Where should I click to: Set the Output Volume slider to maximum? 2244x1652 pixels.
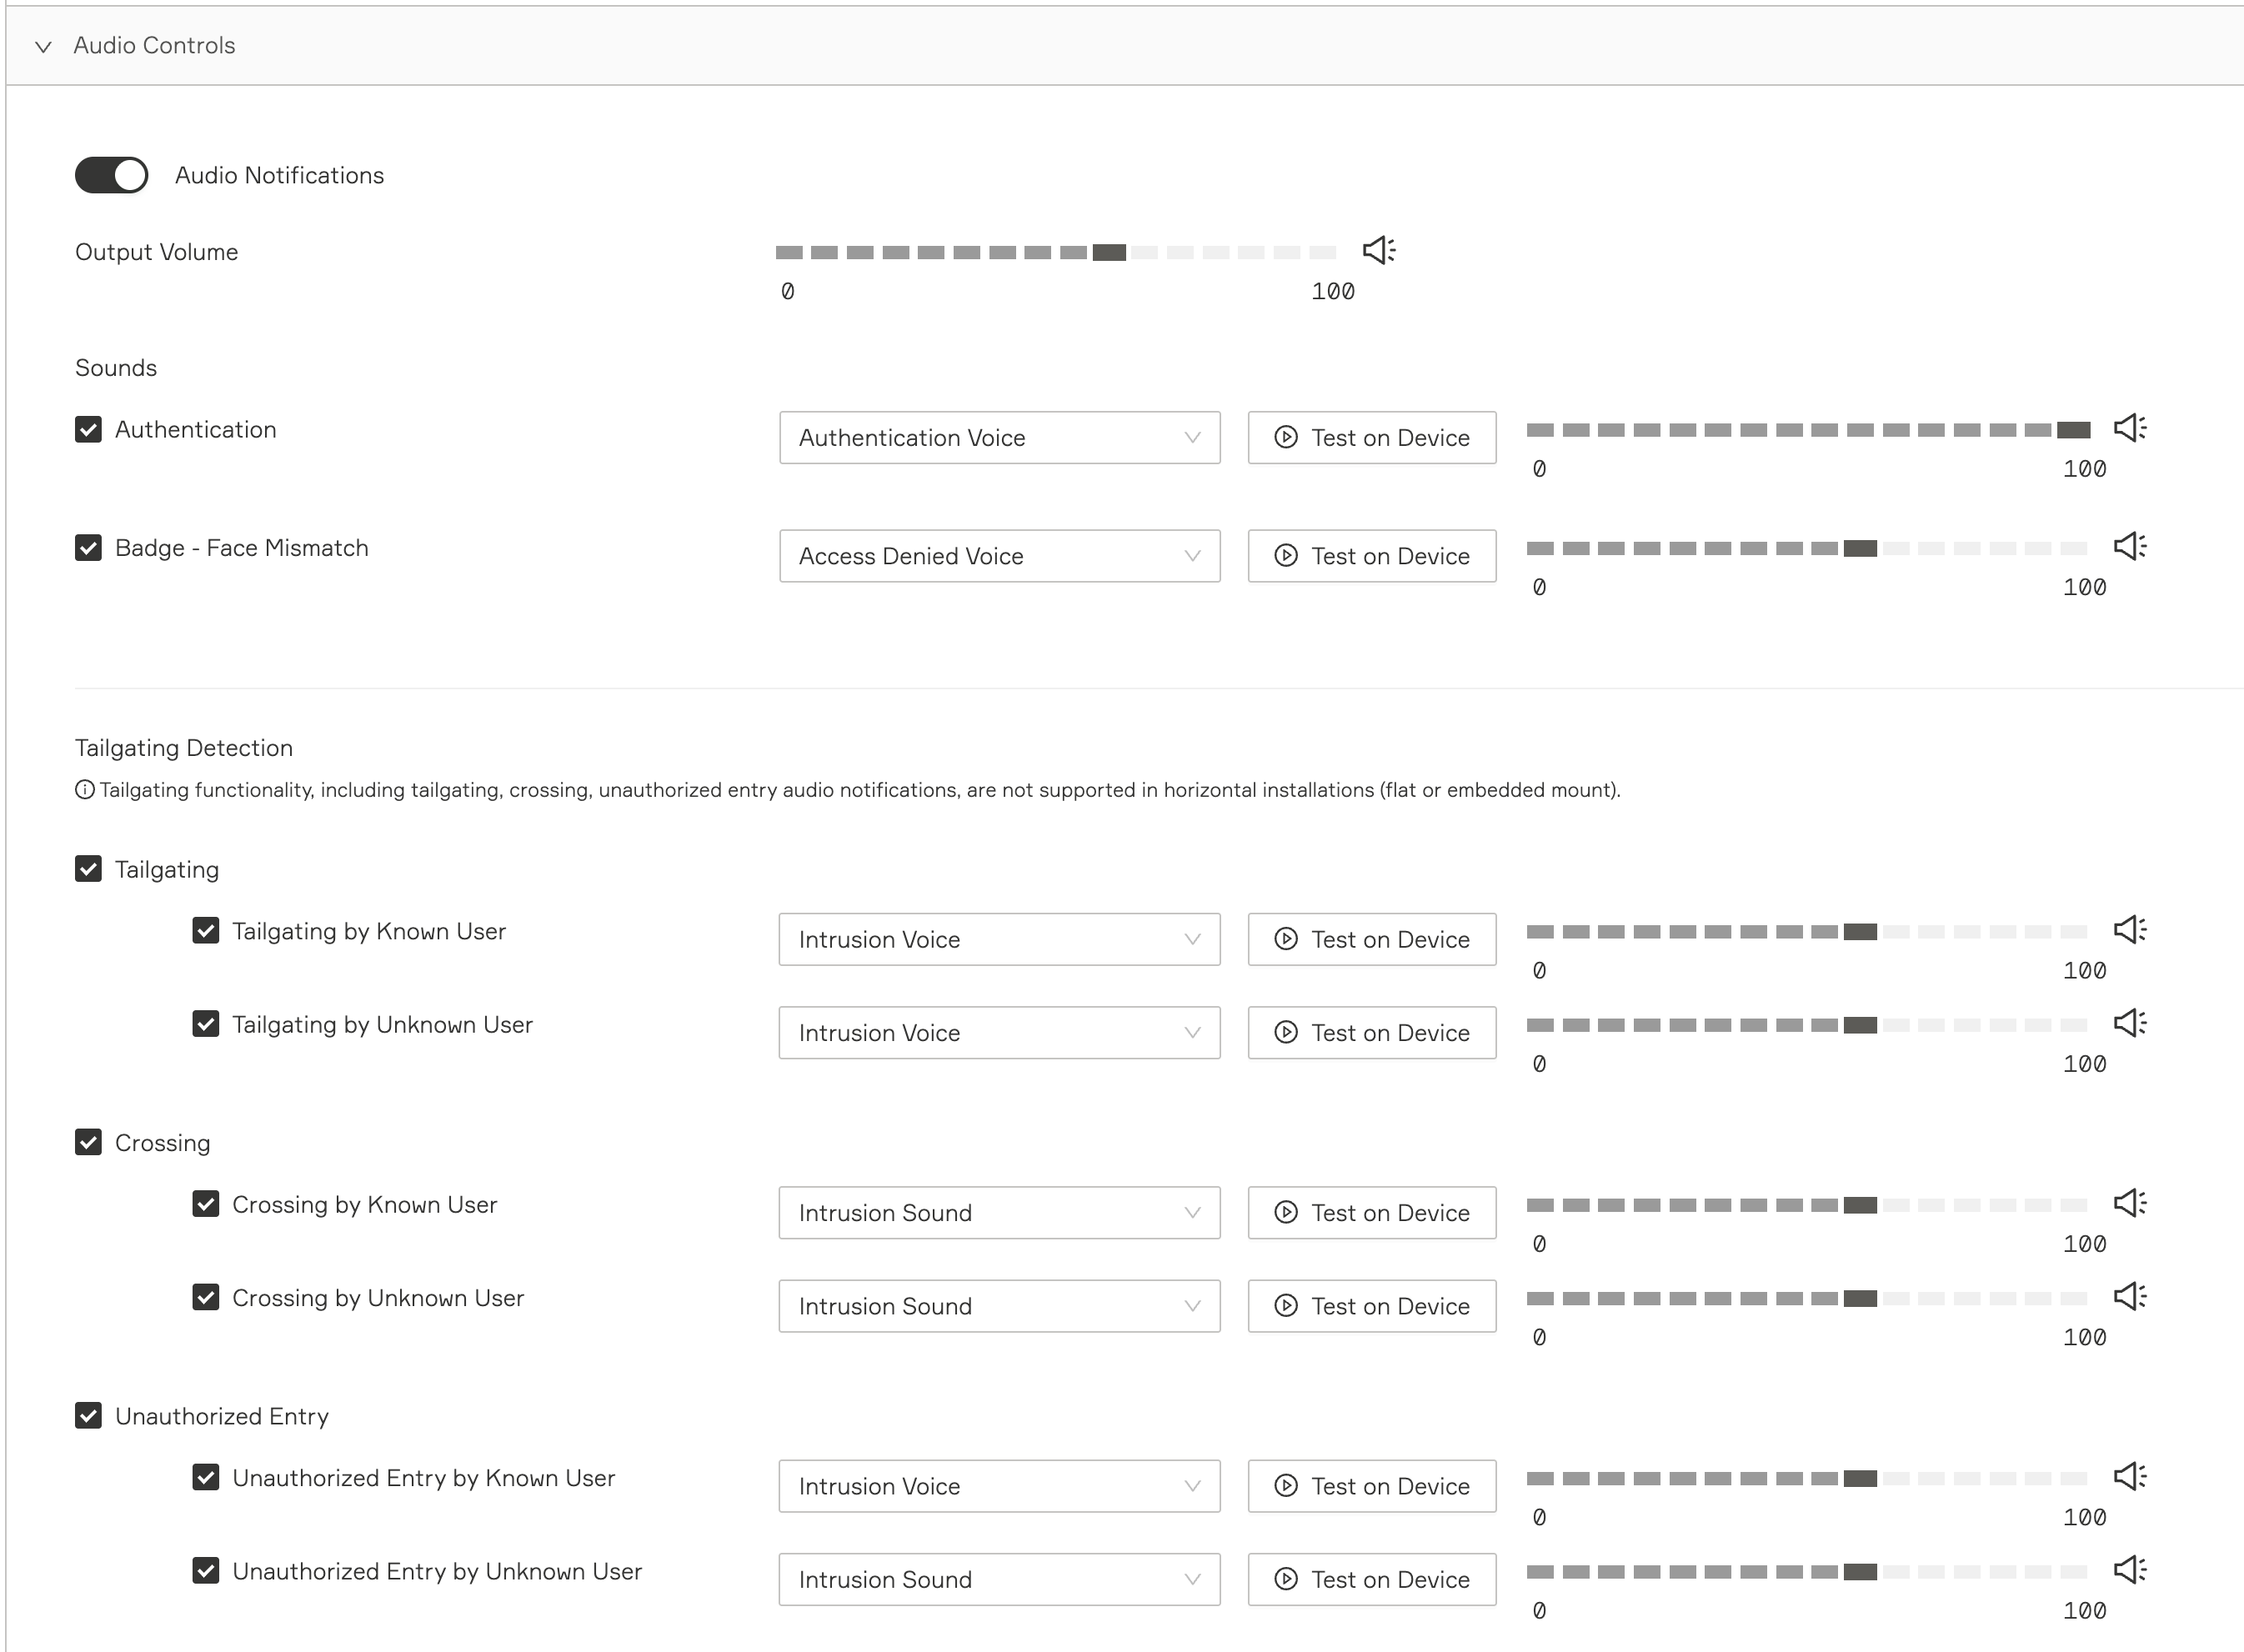[x=1323, y=253]
